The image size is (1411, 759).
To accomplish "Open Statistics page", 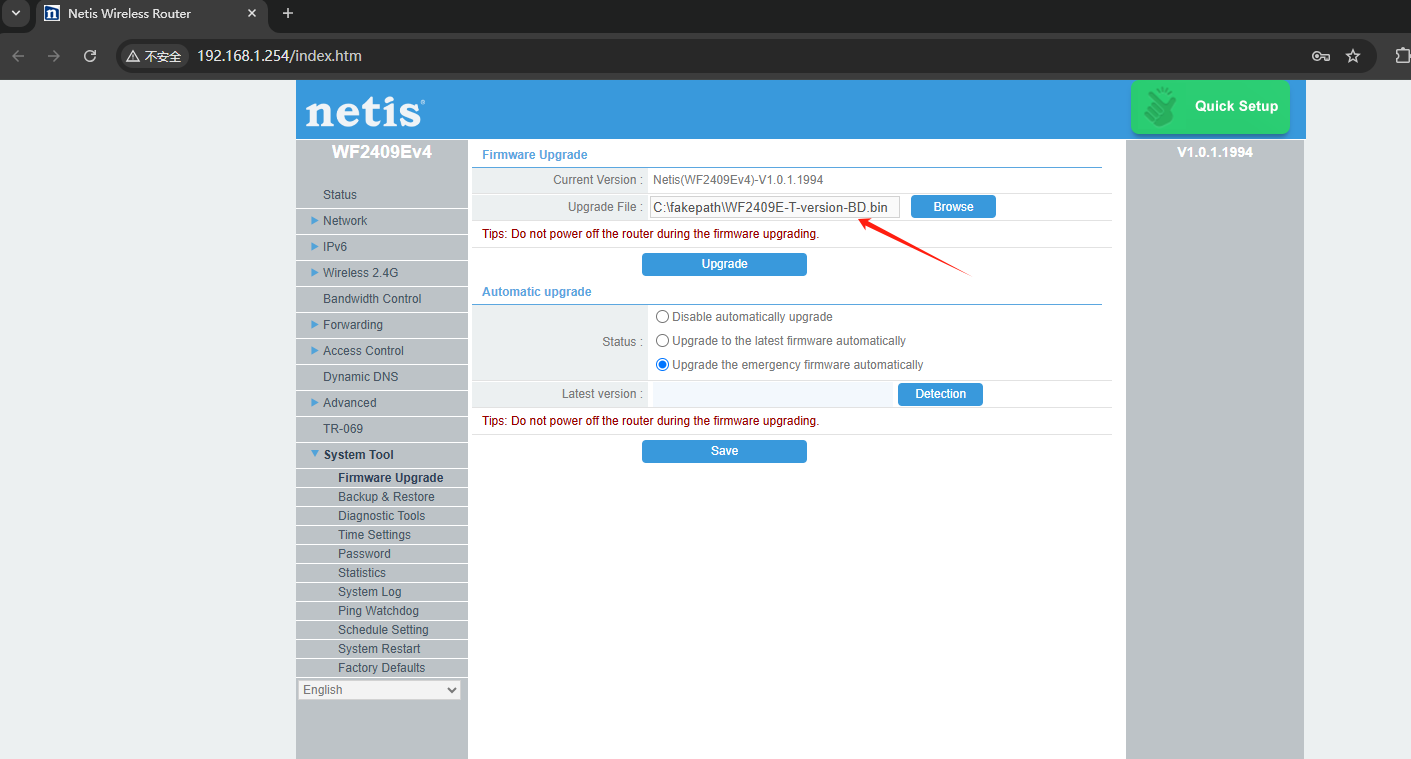I will (361, 573).
